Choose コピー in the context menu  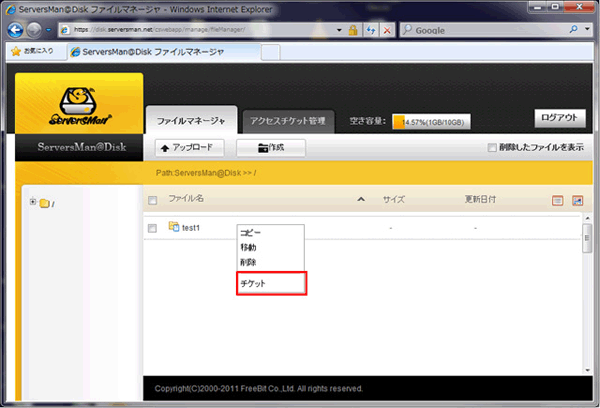click(250, 232)
